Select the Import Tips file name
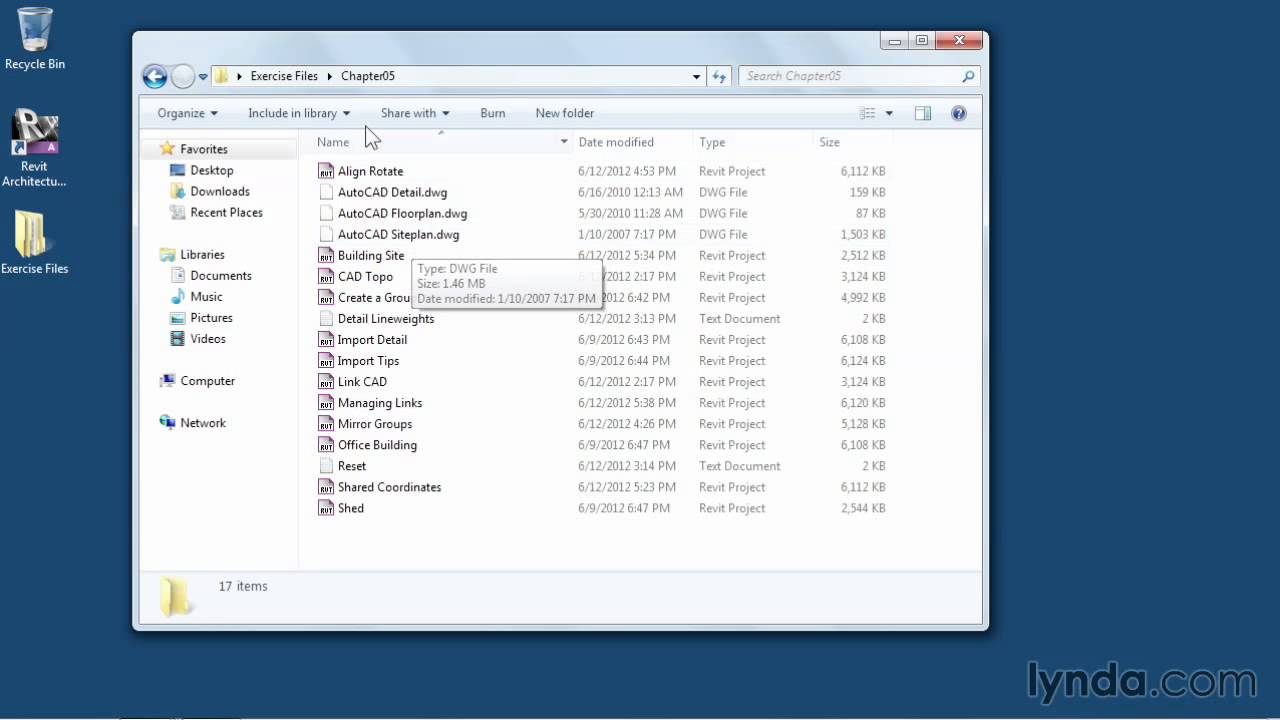This screenshot has height=720, width=1280. tap(368, 360)
